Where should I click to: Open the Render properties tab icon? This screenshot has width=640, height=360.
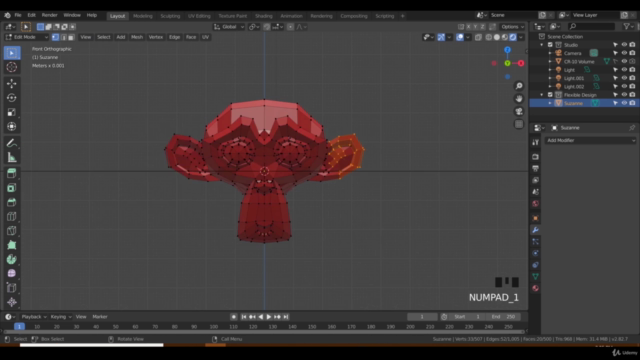(x=535, y=157)
